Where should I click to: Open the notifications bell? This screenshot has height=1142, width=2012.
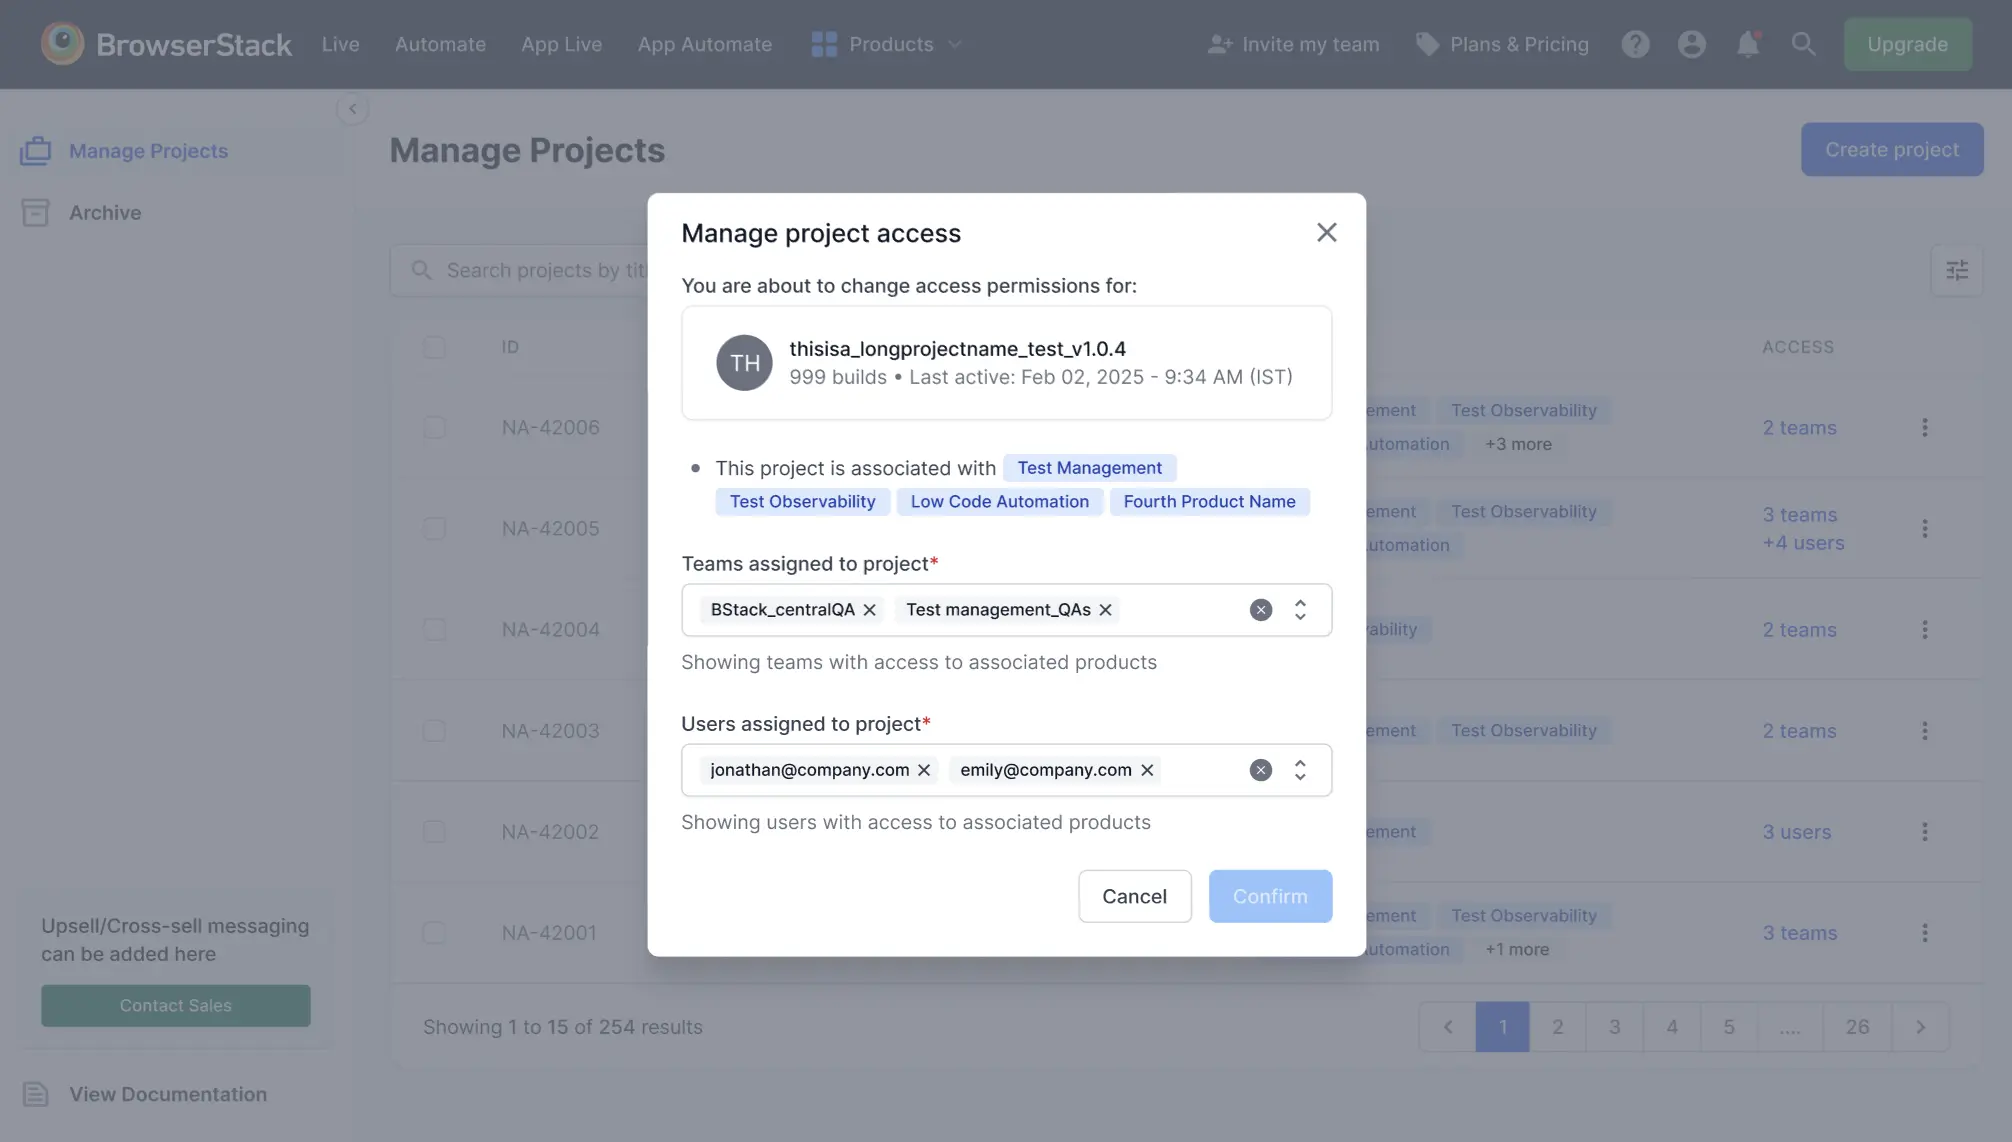pyautogui.click(x=1747, y=44)
